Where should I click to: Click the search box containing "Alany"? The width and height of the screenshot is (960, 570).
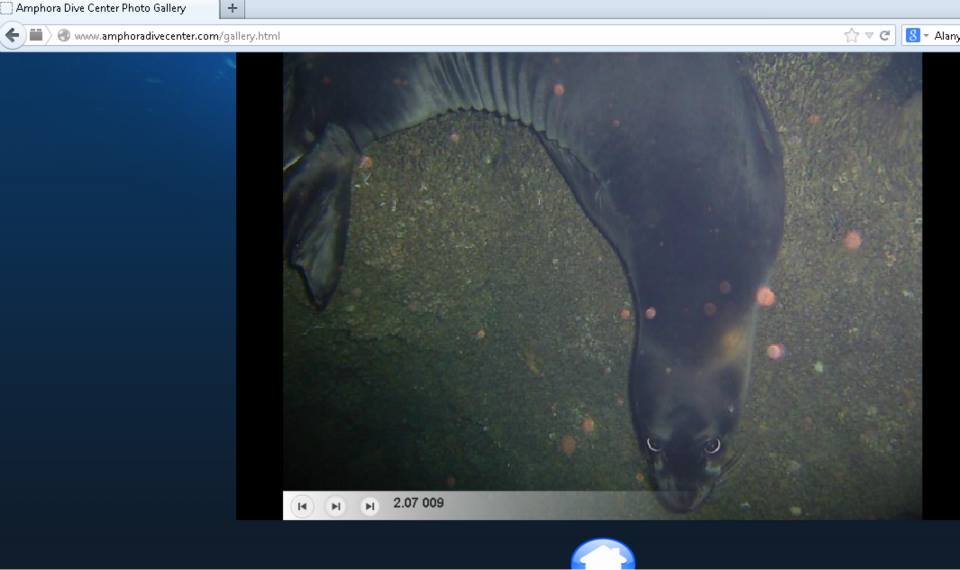tap(946, 36)
